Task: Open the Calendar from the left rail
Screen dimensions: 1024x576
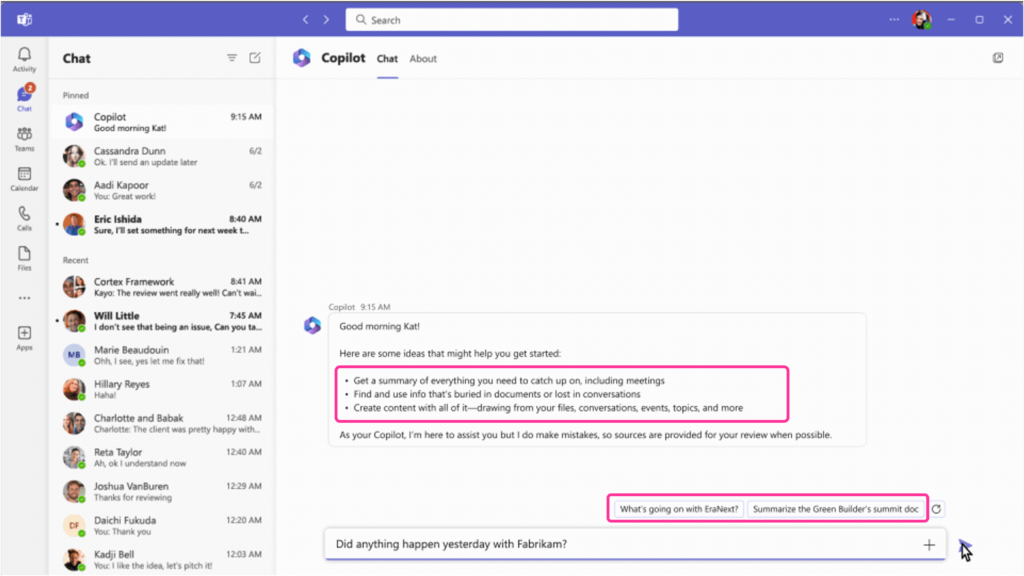Action: pyautogui.click(x=24, y=178)
